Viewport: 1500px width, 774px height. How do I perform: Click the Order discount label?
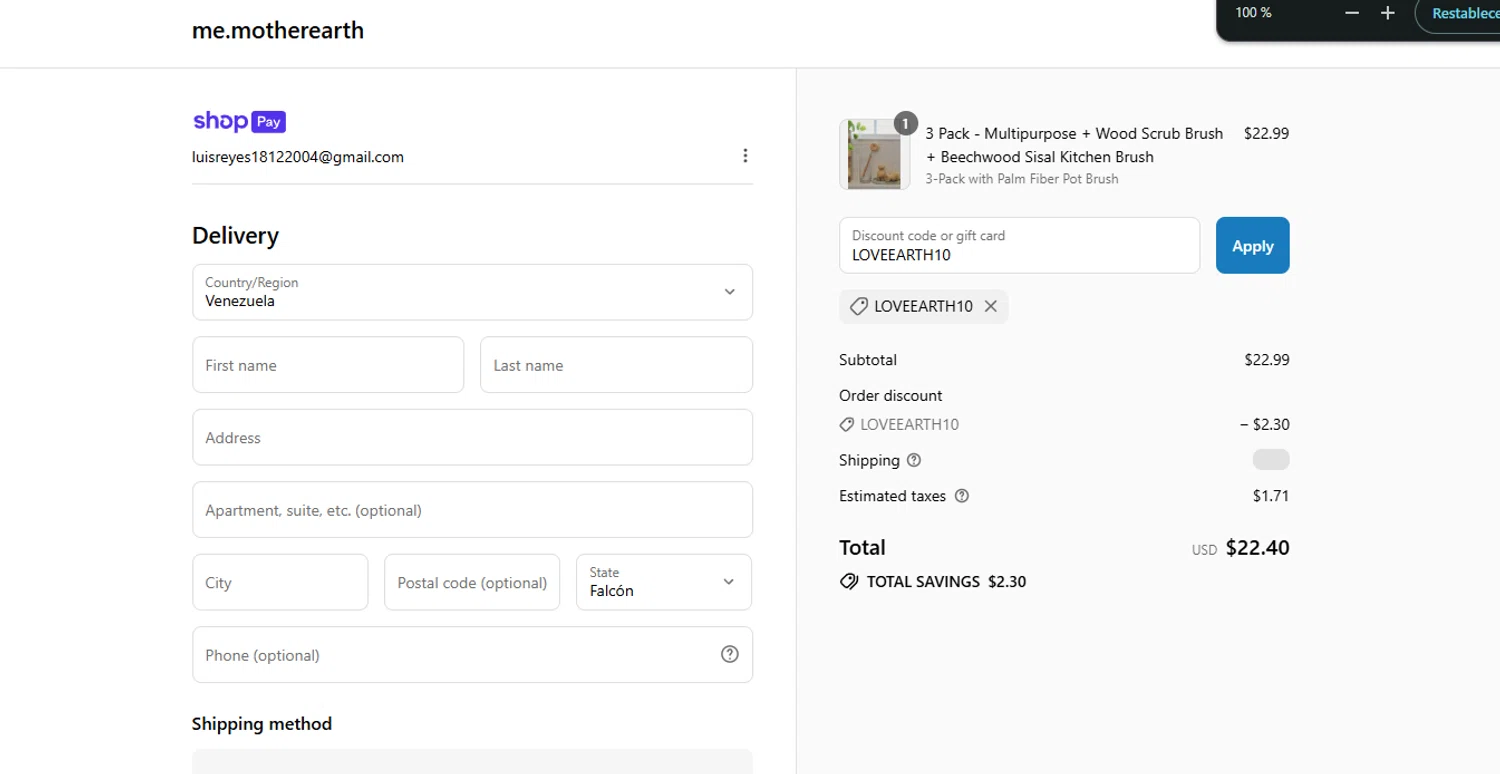click(x=891, y=396)
